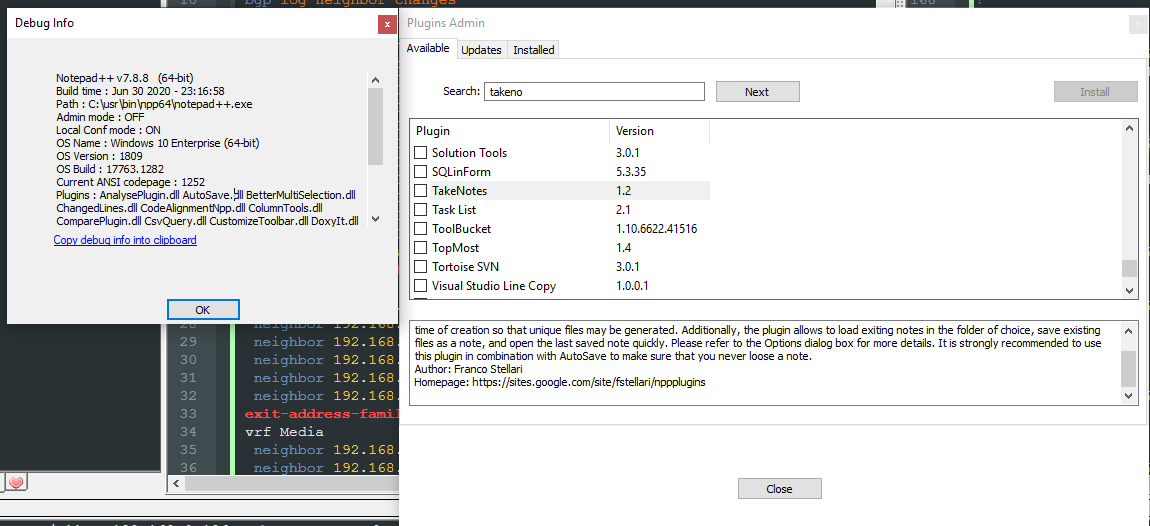Click the greyed-out Install button
The image size is (1150, 526).
click(x=1095, y=92)
